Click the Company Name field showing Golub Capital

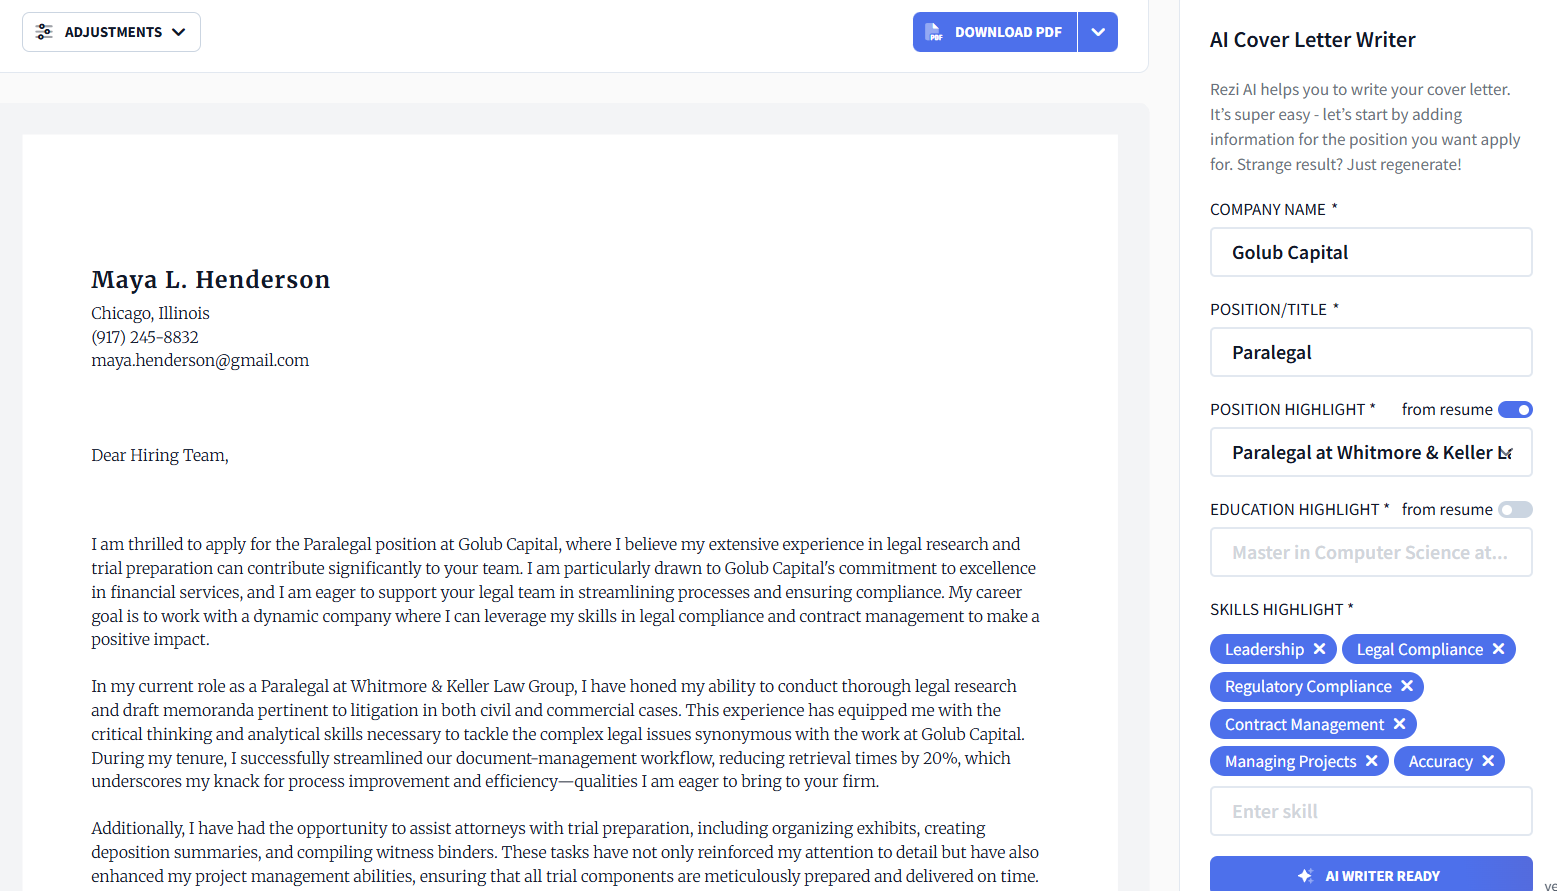1371,251
